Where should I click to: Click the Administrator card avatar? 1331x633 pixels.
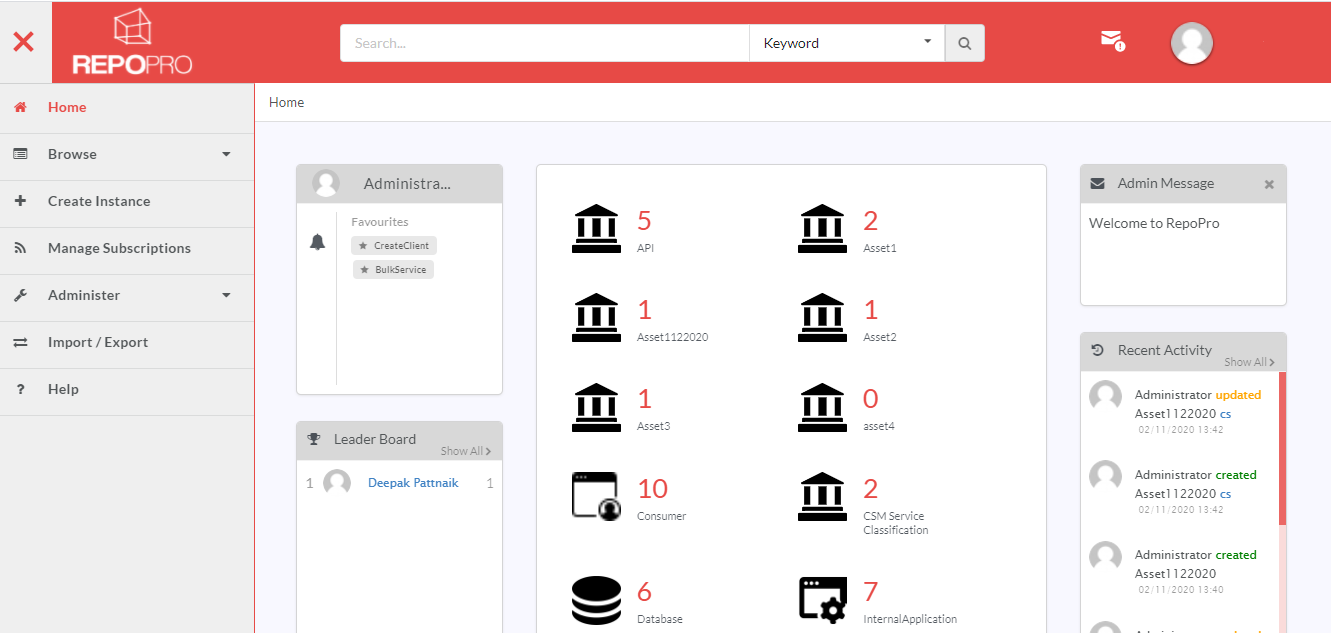tap(326, 183)
